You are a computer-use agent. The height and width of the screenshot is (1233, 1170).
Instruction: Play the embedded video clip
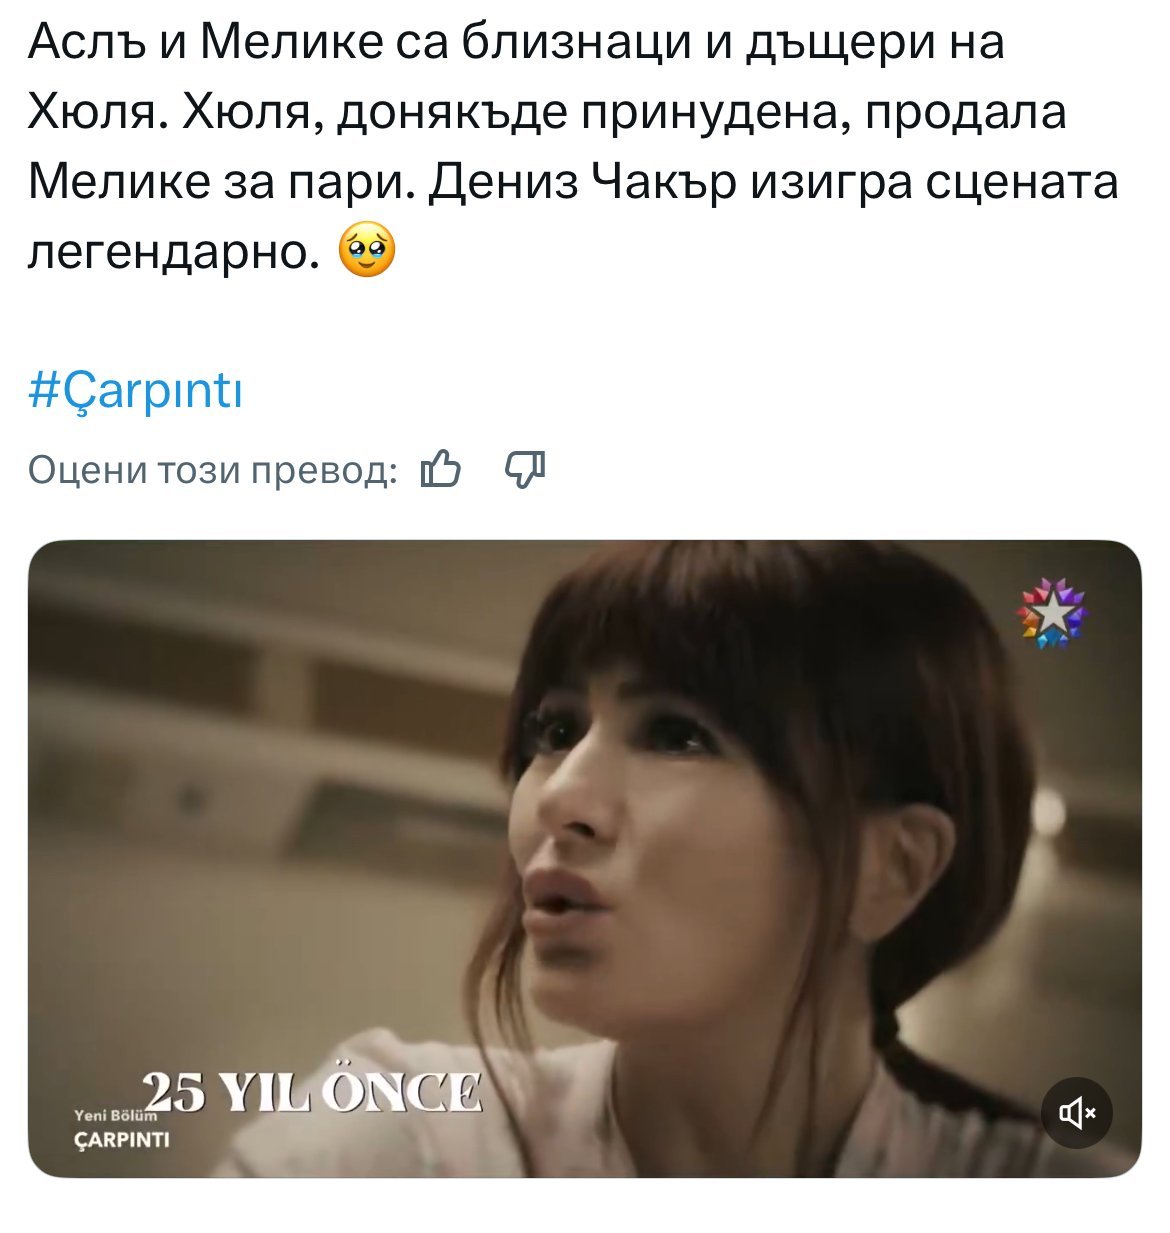[x=584, y=858]
